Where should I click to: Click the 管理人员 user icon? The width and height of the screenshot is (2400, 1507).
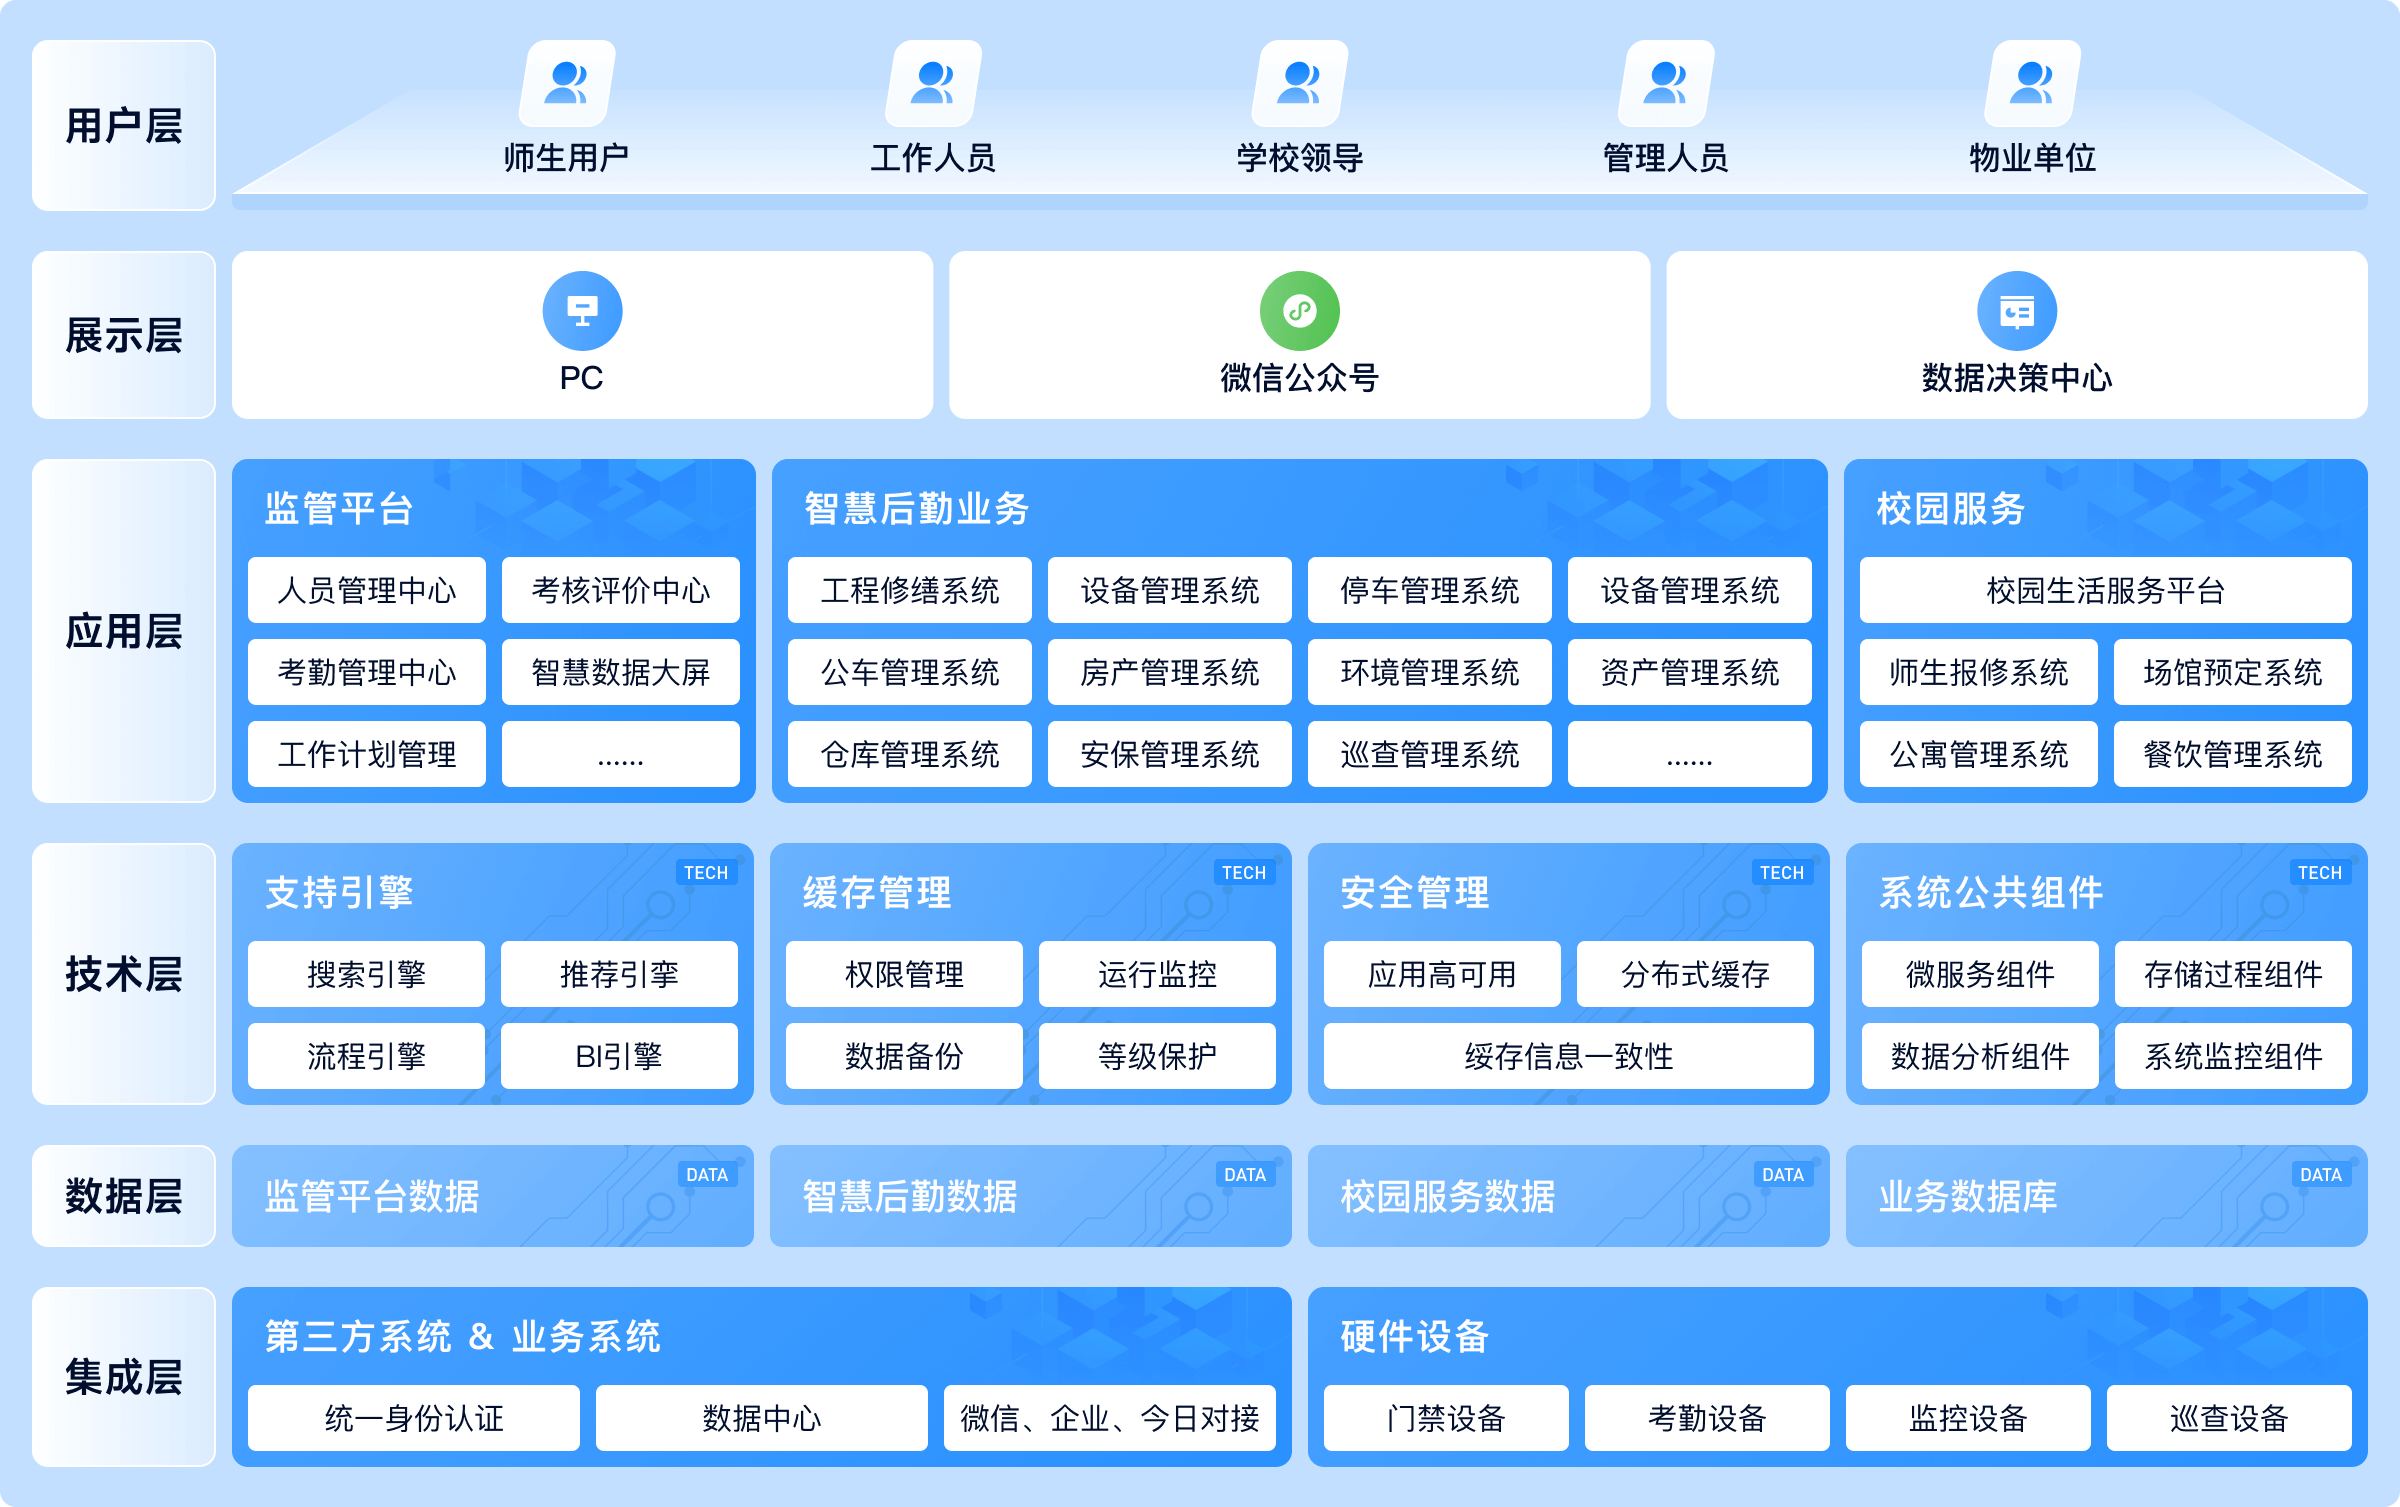1666,84
